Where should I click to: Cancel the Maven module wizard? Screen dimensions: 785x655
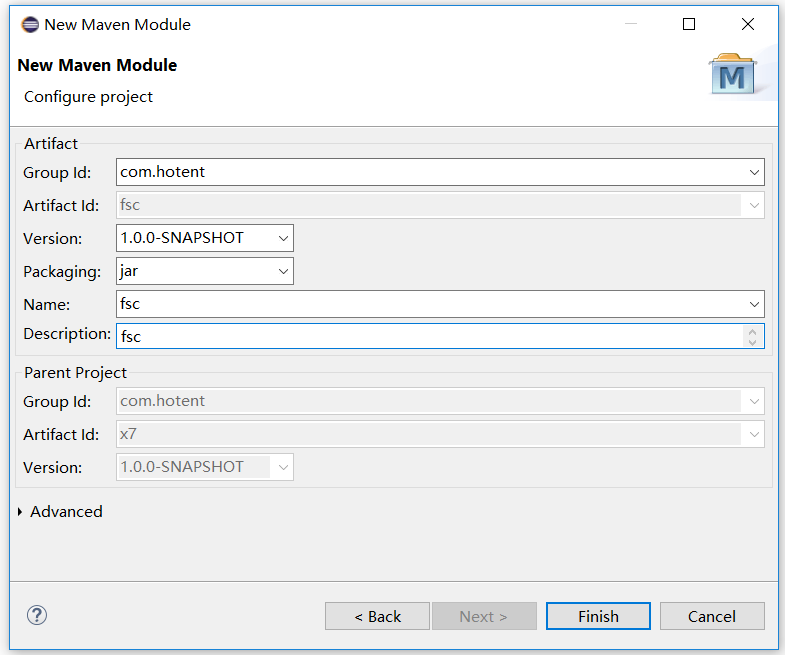tap(712, 616)
